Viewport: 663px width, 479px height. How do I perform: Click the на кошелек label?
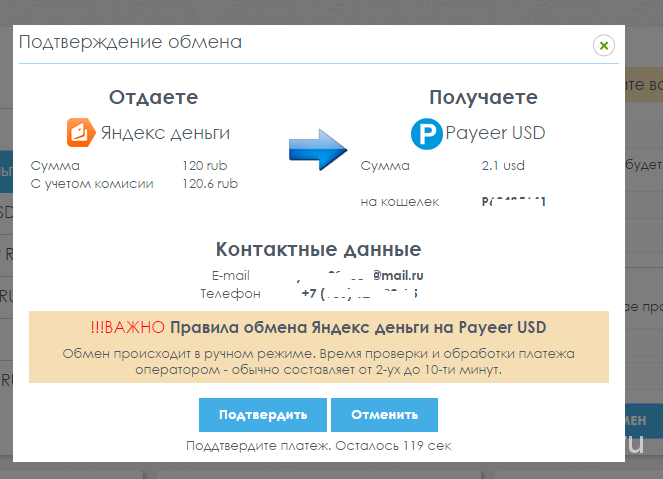click(x=400, y=202)
